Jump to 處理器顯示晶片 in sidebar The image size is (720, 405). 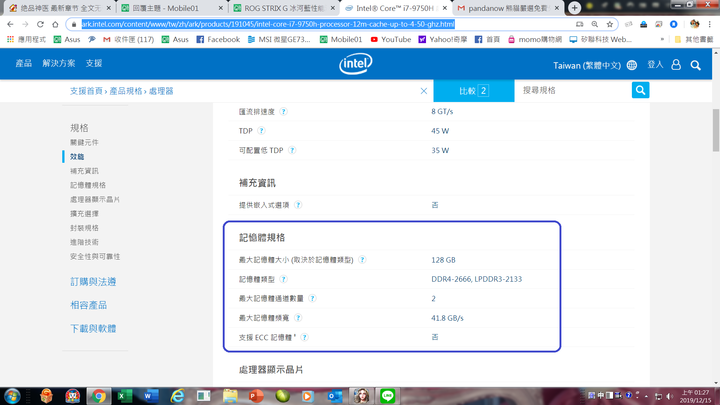coord(95,199)
